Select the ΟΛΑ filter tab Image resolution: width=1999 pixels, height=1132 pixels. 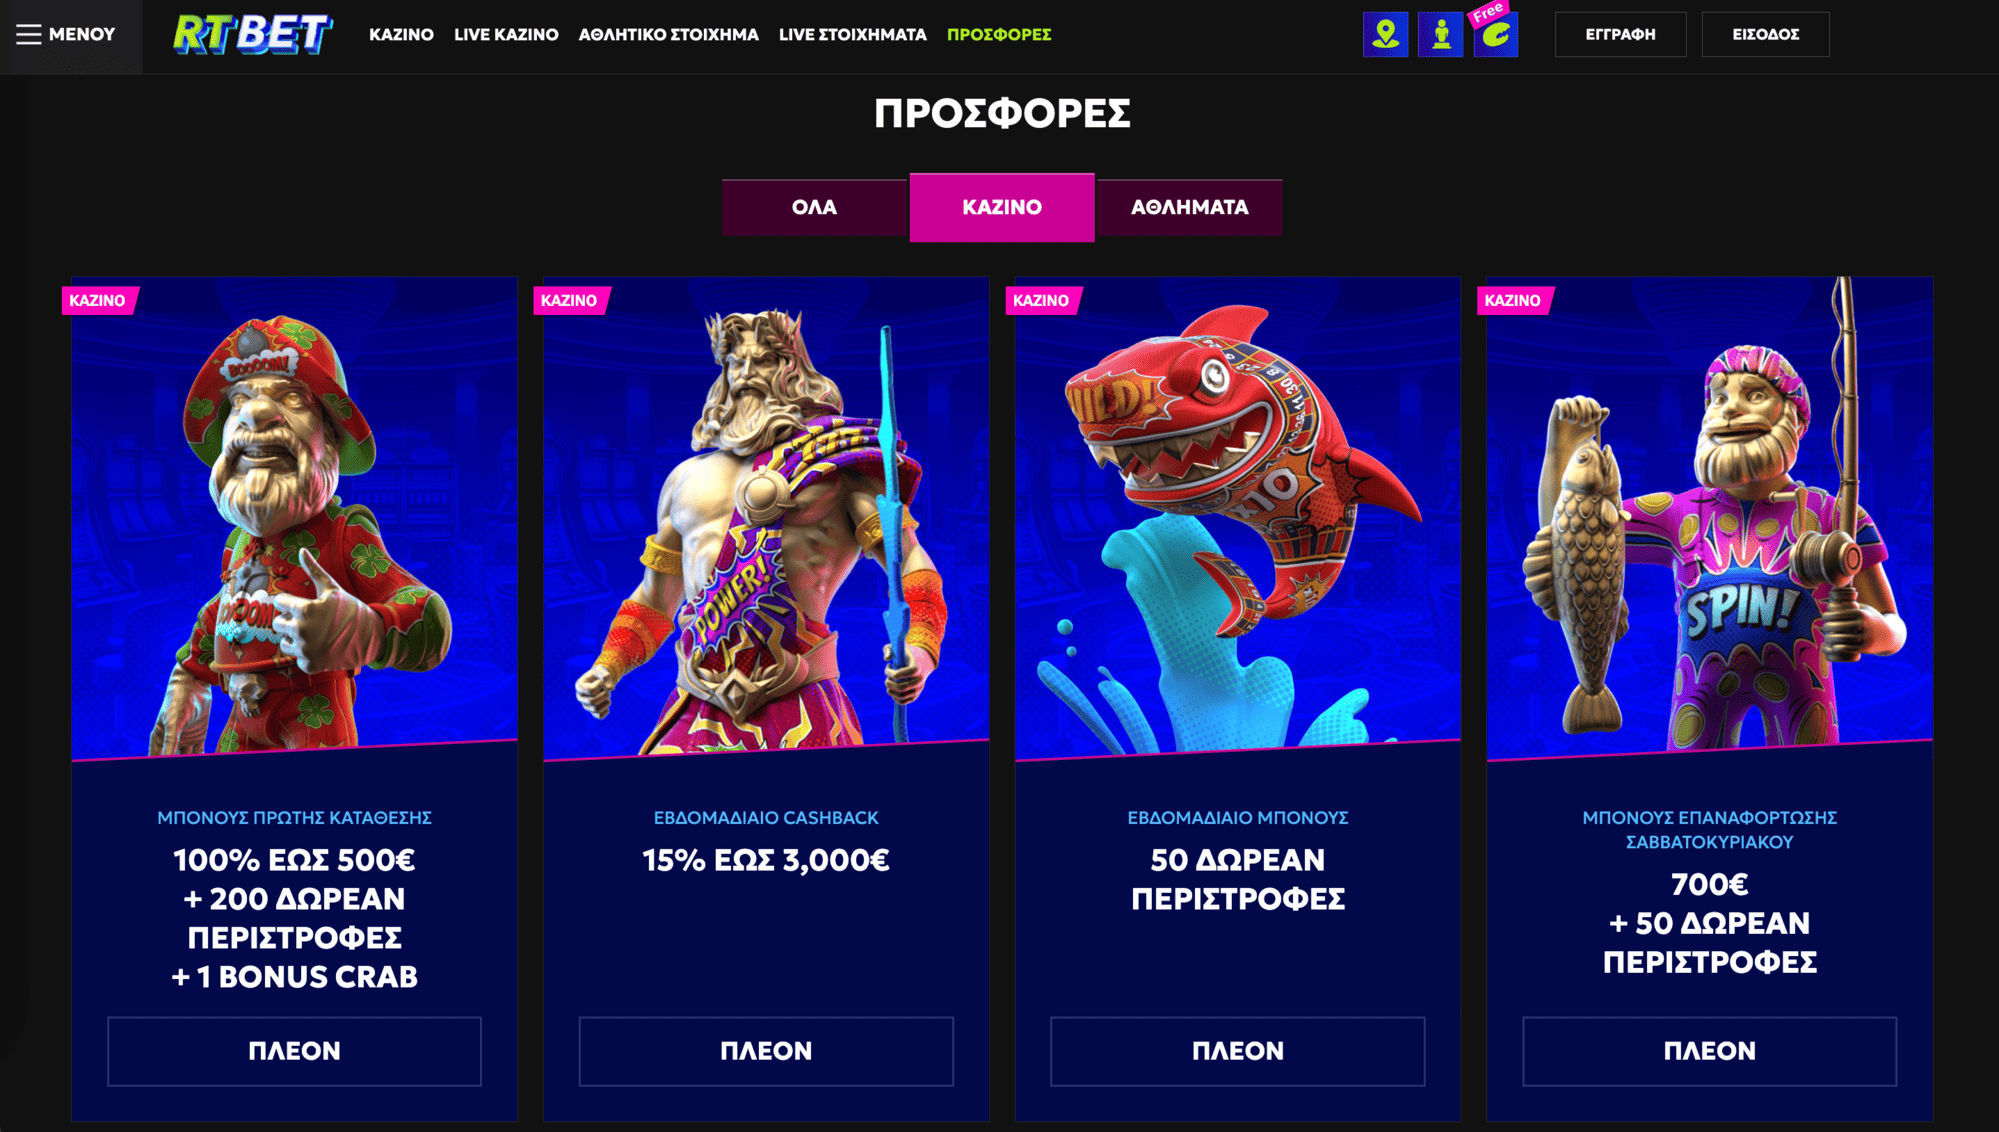click(814, 207)
